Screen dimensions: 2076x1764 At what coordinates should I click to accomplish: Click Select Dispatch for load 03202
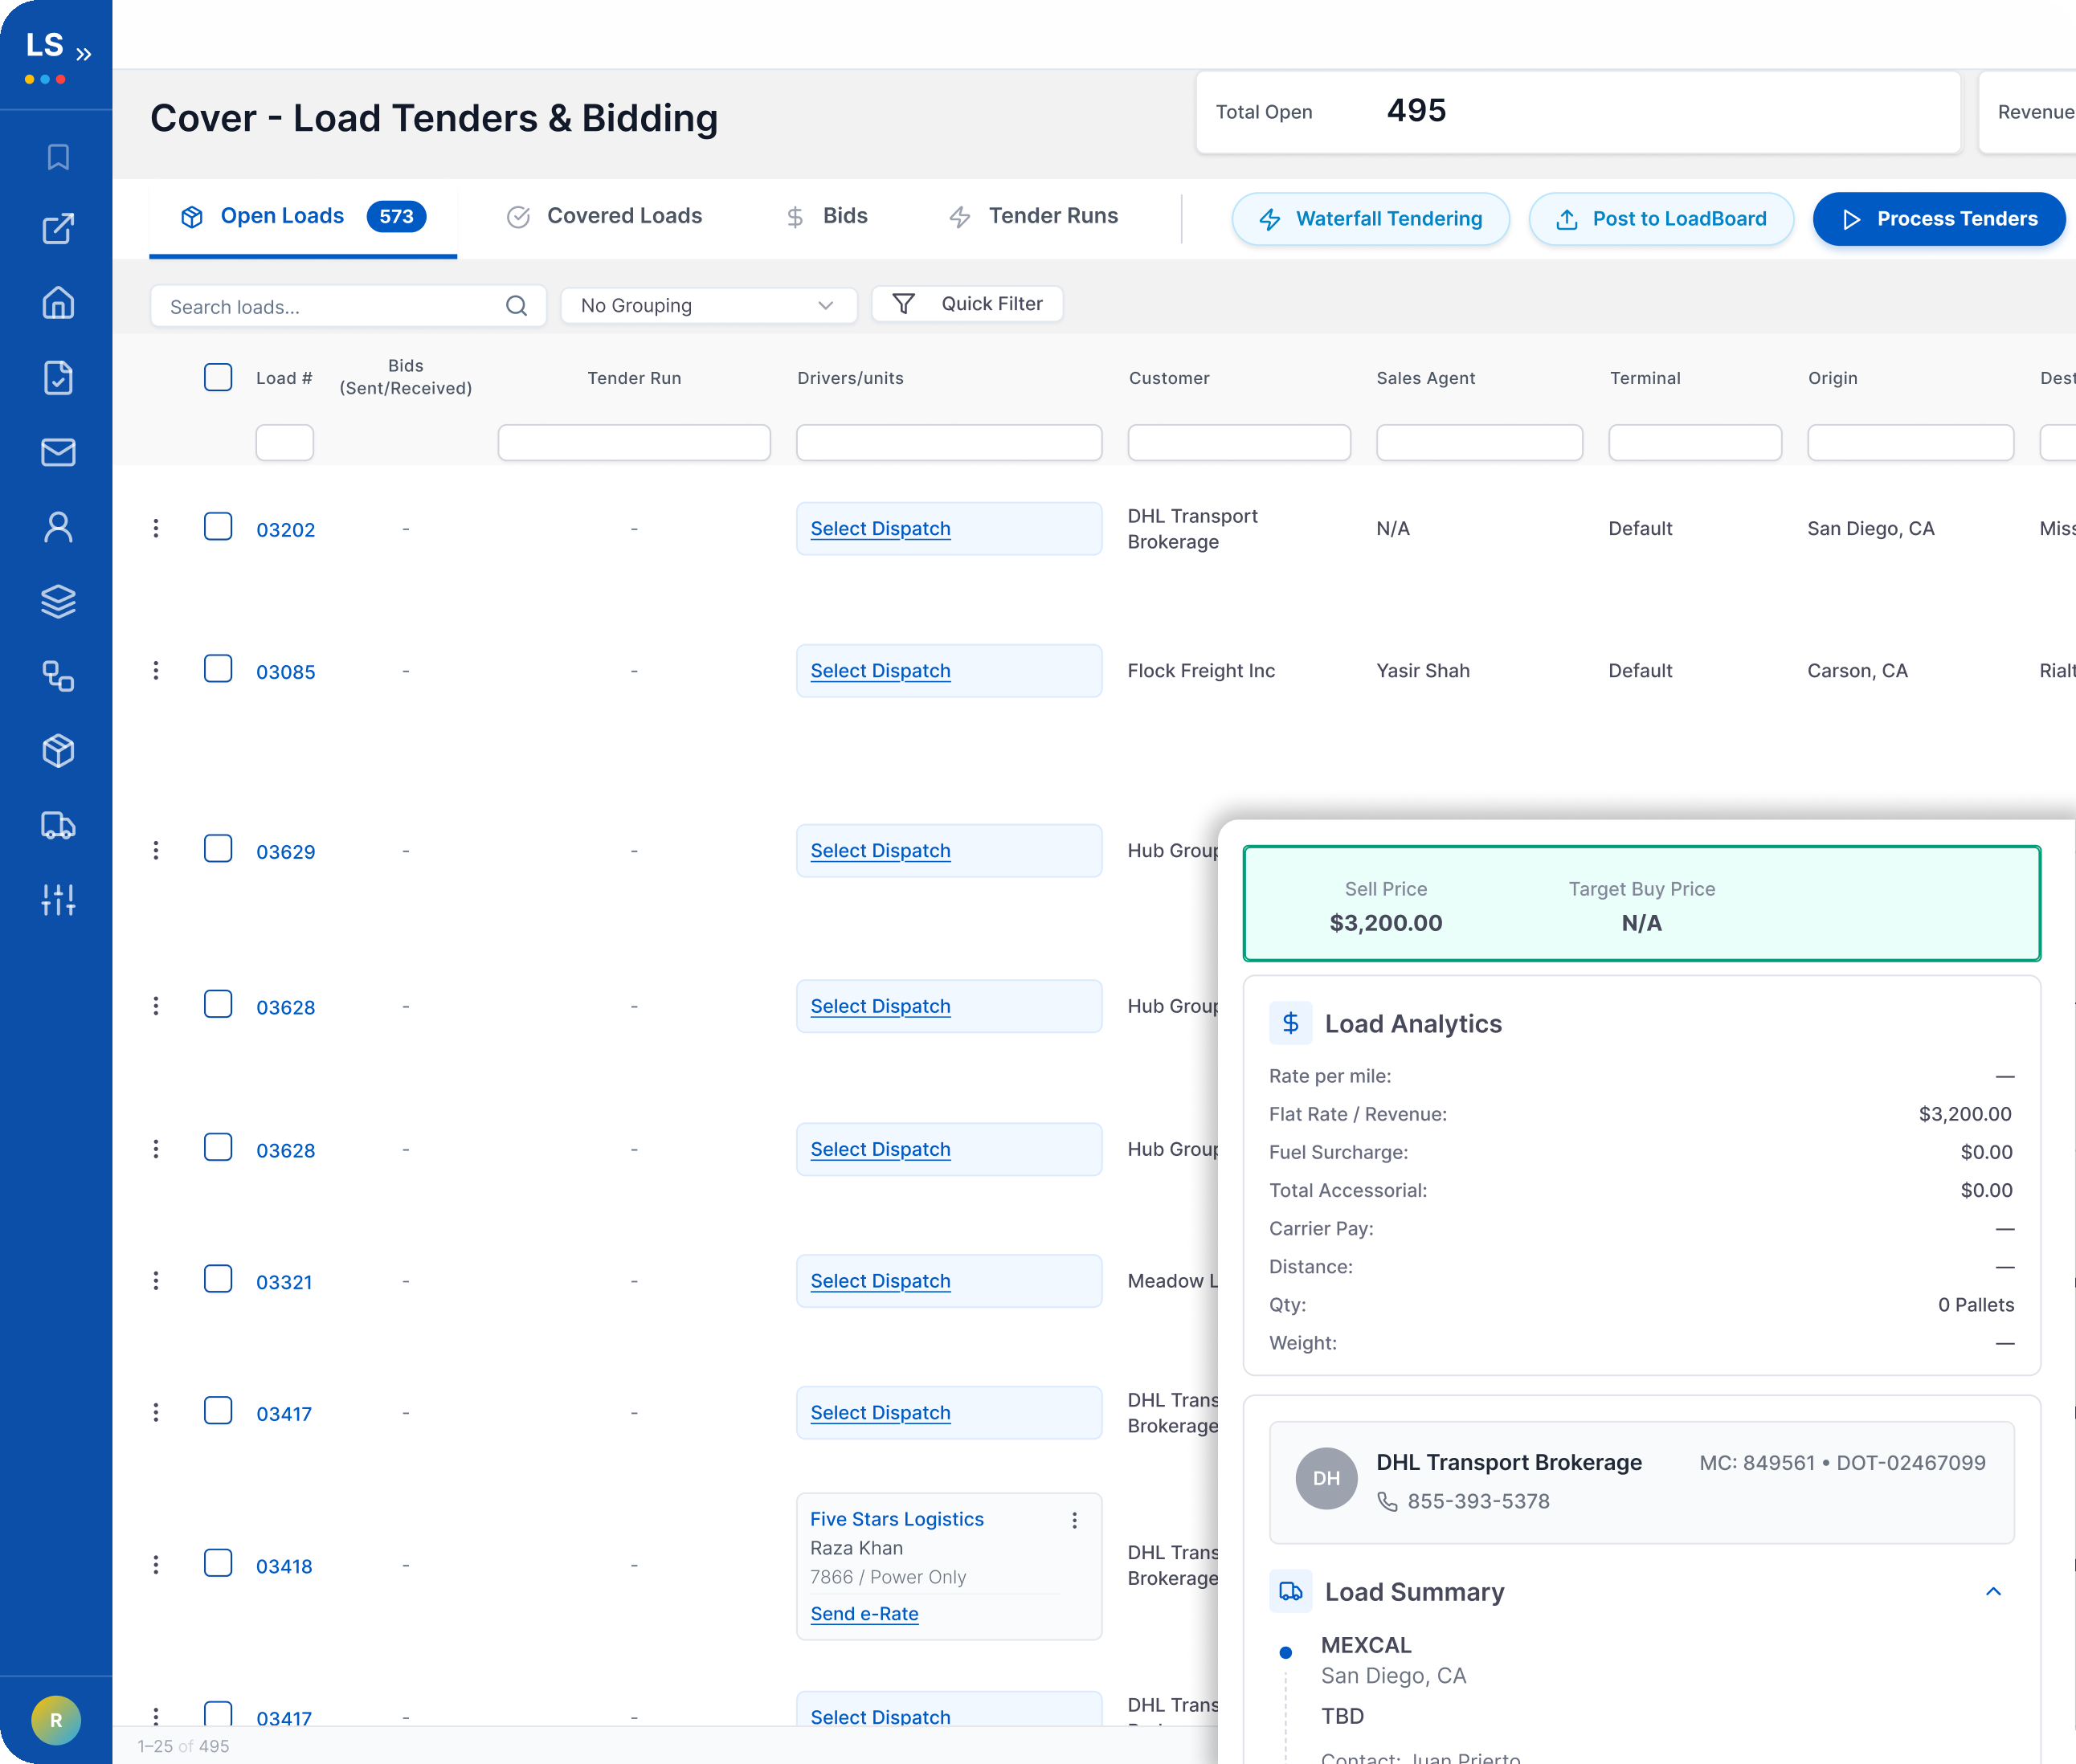[880, 528]
